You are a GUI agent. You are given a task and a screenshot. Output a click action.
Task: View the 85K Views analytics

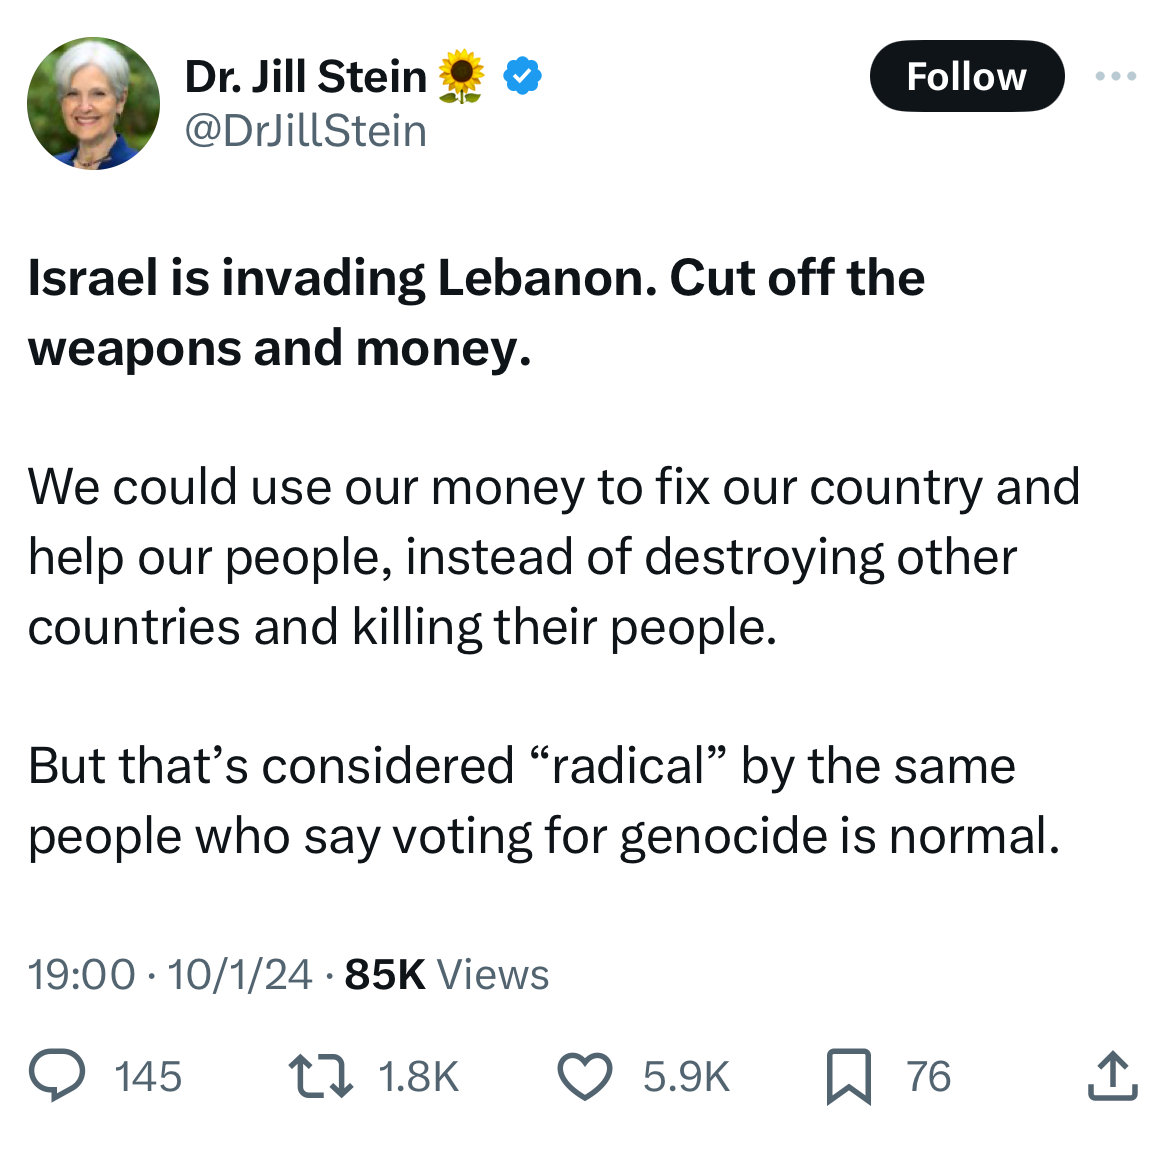click(x=446, y=975)
